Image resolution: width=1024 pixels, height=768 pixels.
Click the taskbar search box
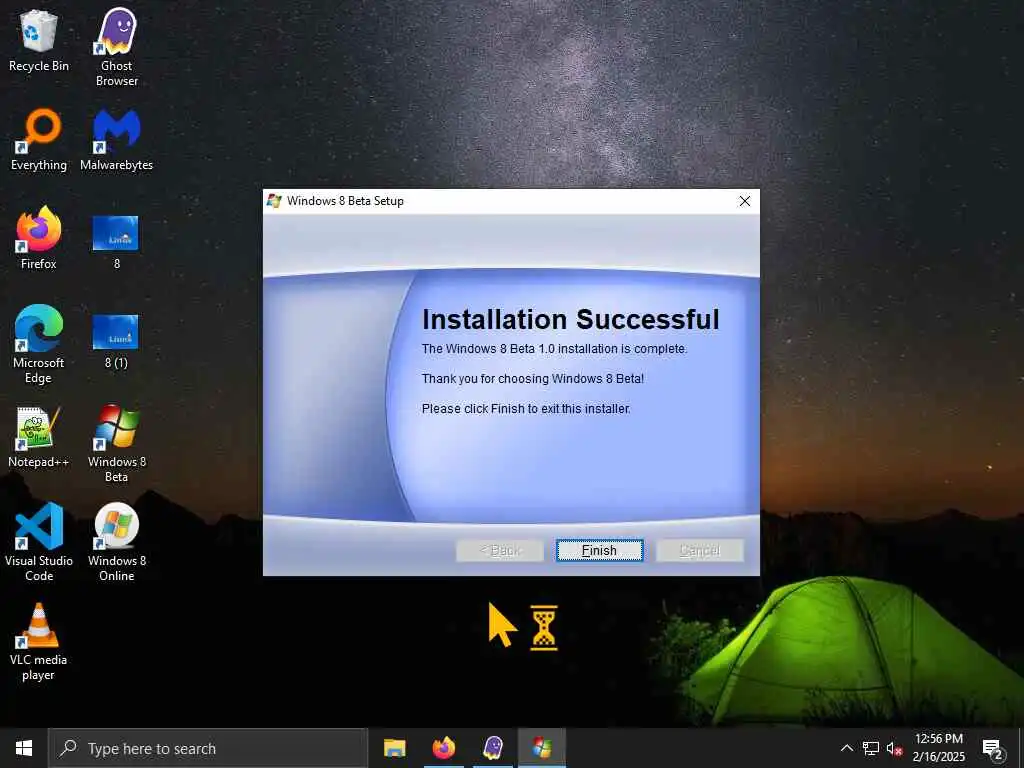(x=208, y=748)
